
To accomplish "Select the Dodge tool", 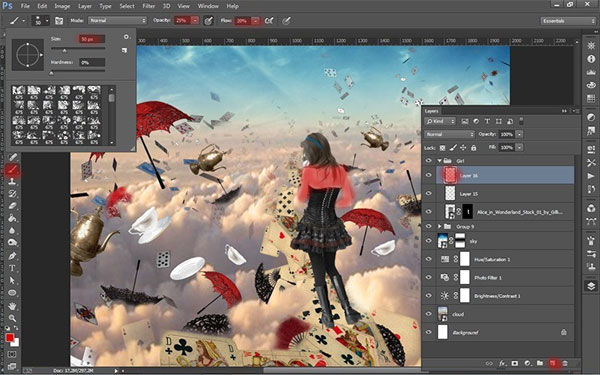I will [12, 243].
